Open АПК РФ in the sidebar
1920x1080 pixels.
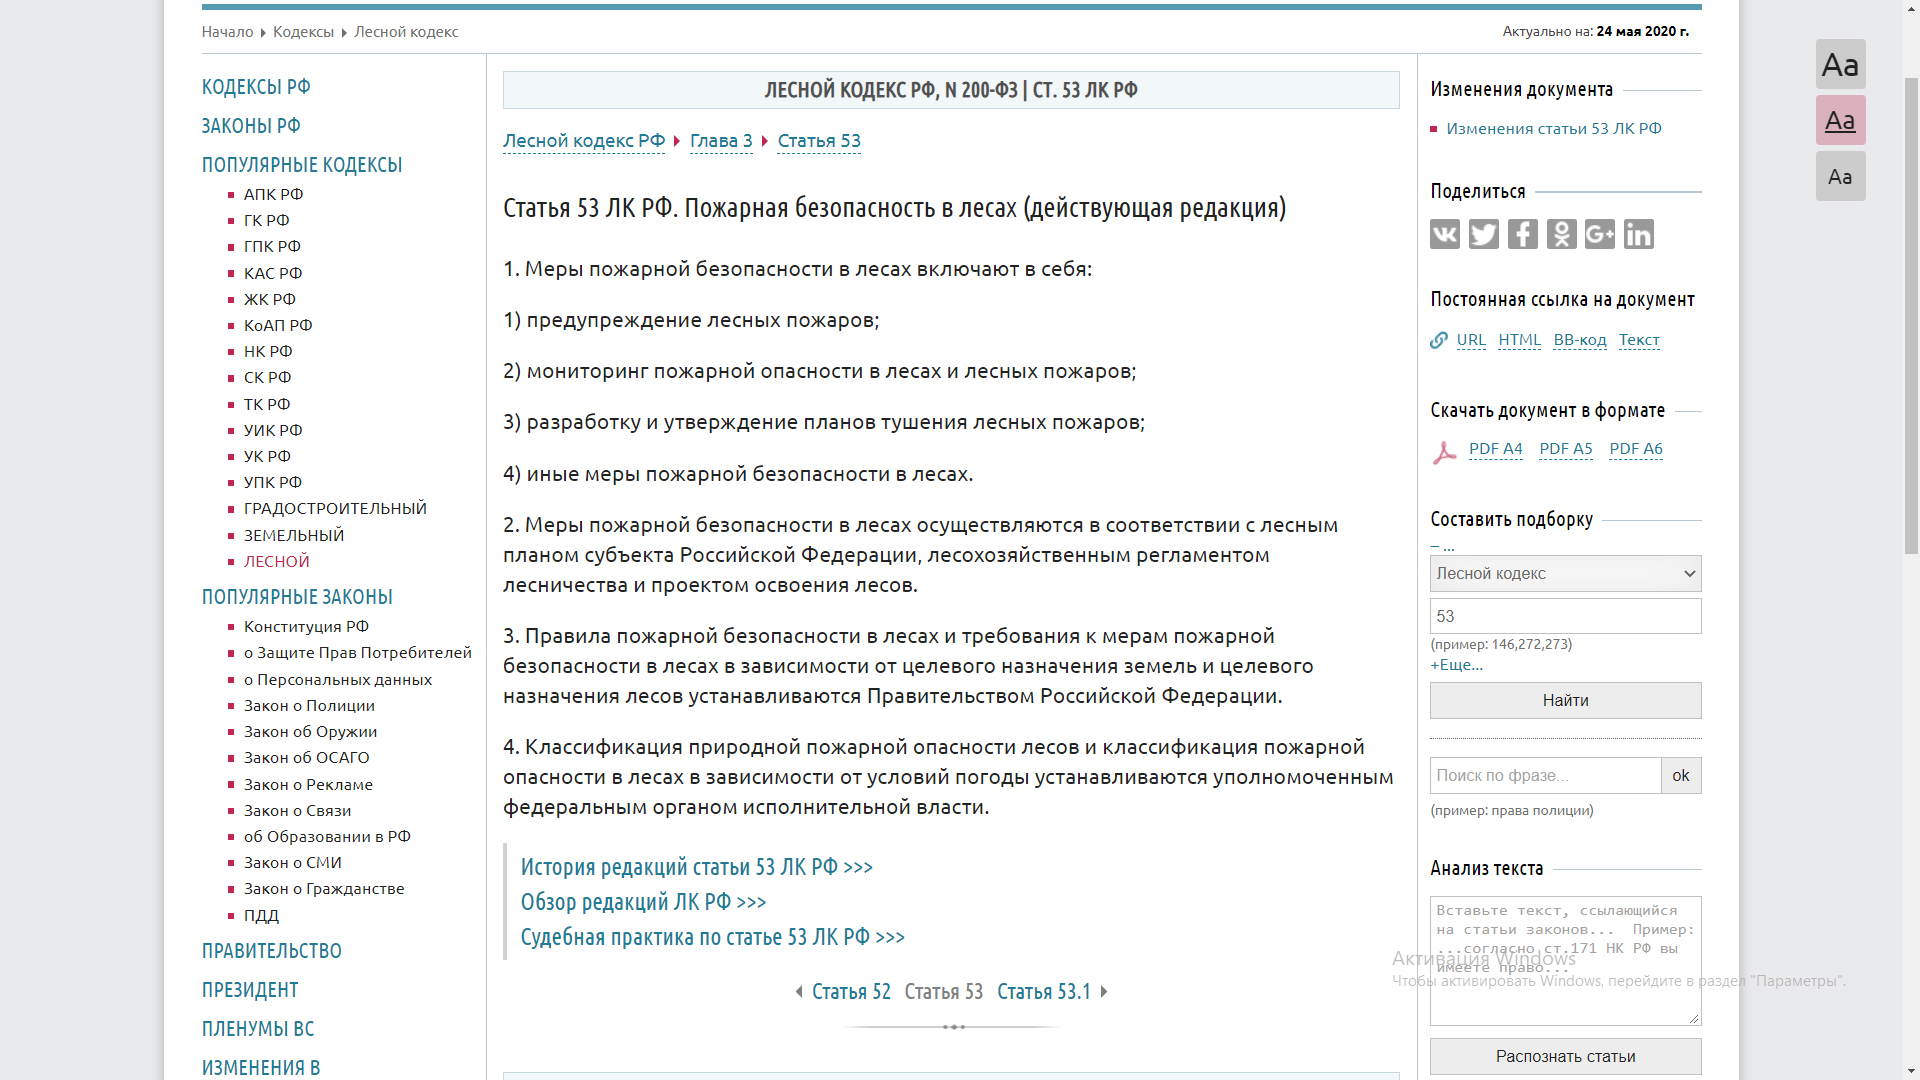[x=273, y=194]
